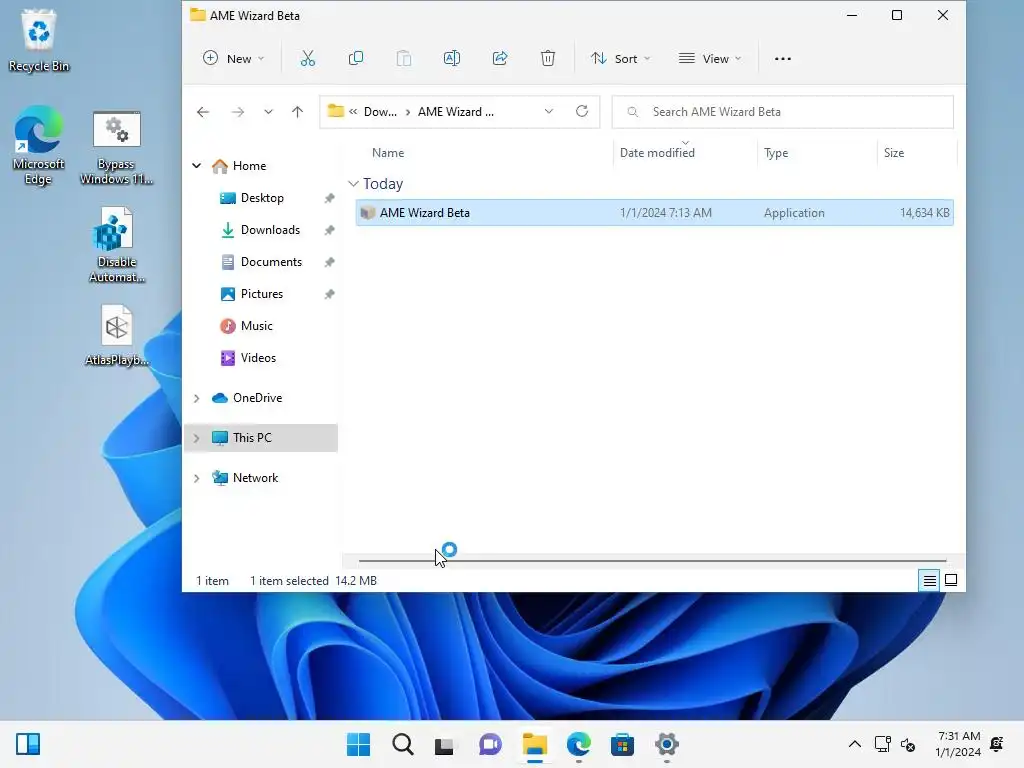This screenshot has width=1024, height=768.
Task: Sort by the Name column header
Action: 388,153
